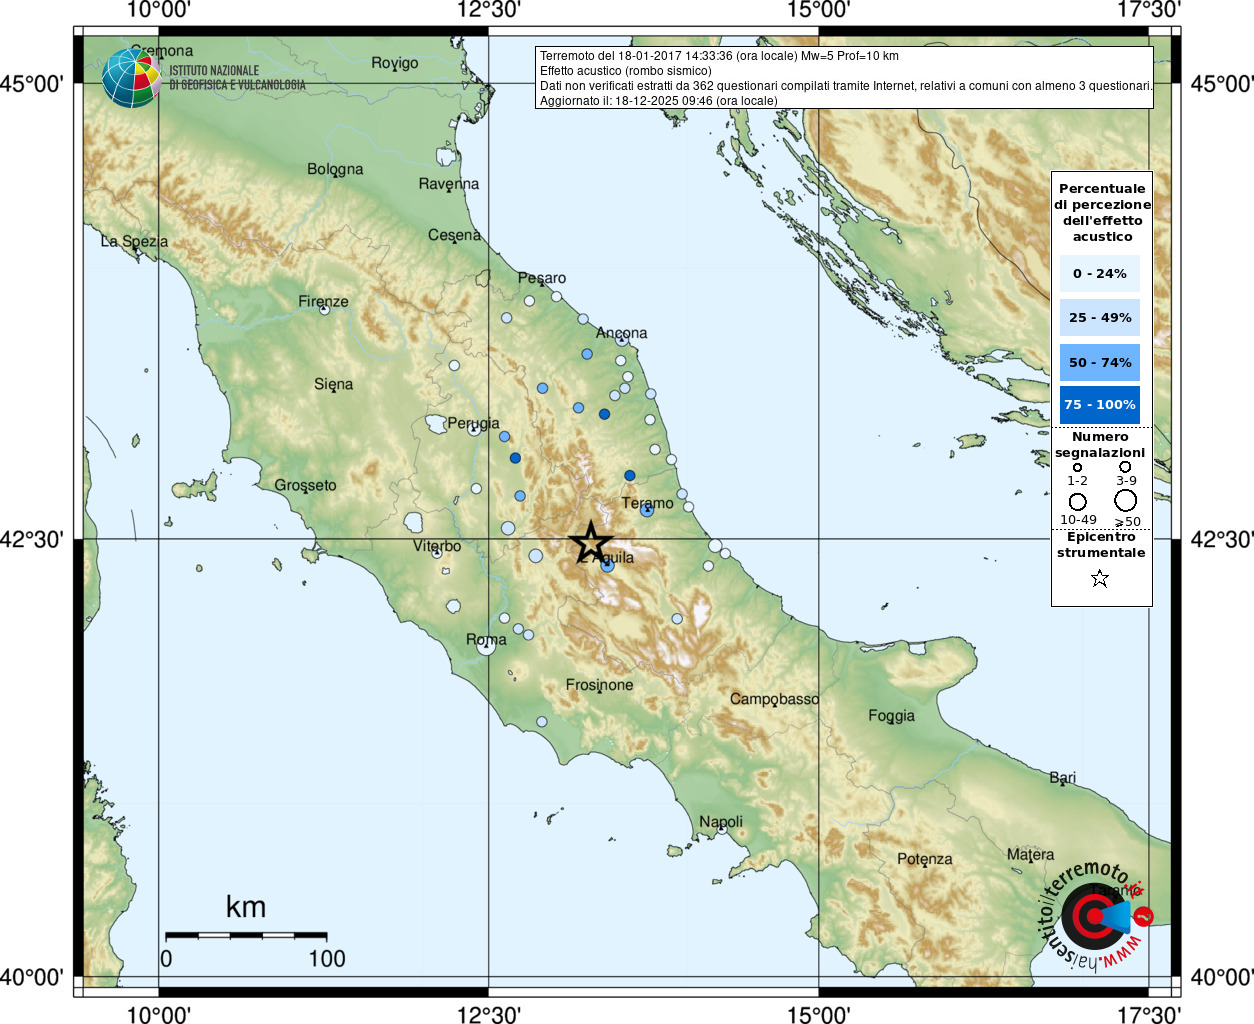This screenshot has width=1254, height=1024.
Task: Click the km scale bar
Action: tap(245, 936)
